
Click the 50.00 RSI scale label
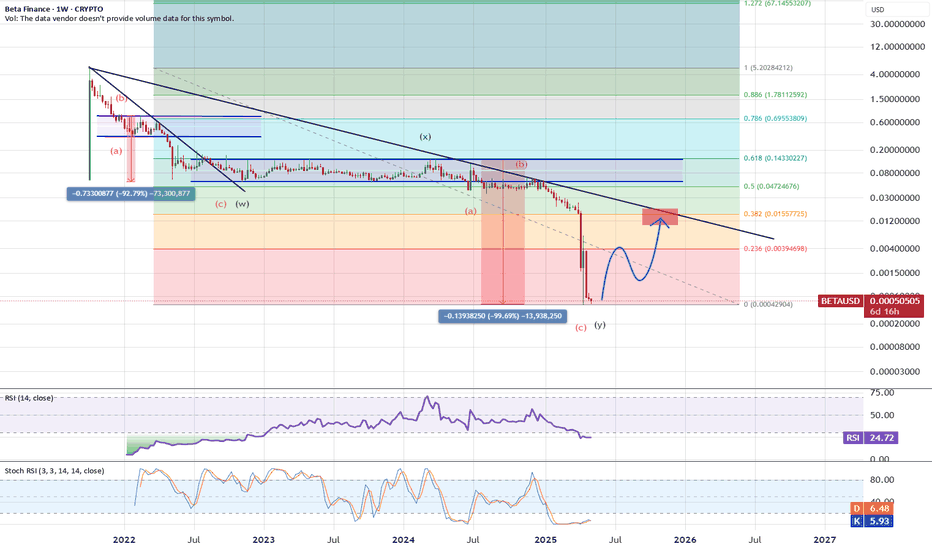click(882, 415)
